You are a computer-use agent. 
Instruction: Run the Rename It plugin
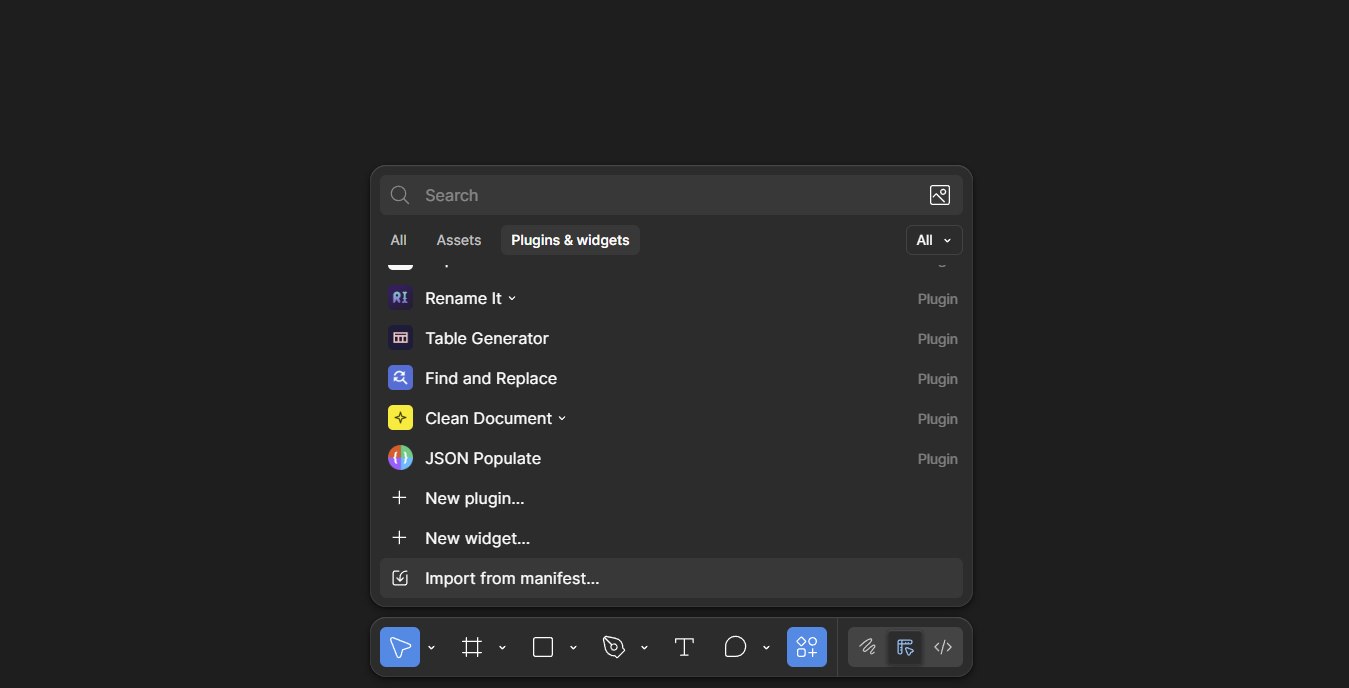point(671,298)
